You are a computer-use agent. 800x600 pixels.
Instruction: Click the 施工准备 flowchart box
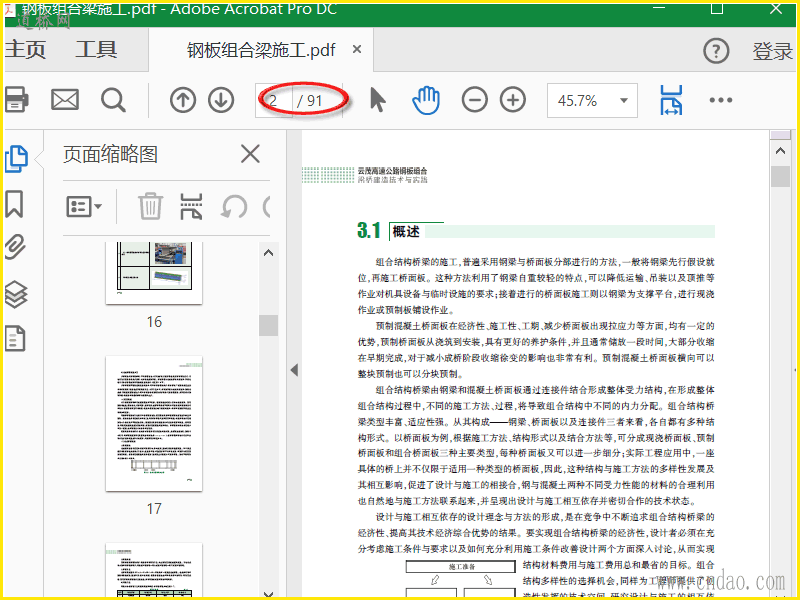tap(460, 566)
